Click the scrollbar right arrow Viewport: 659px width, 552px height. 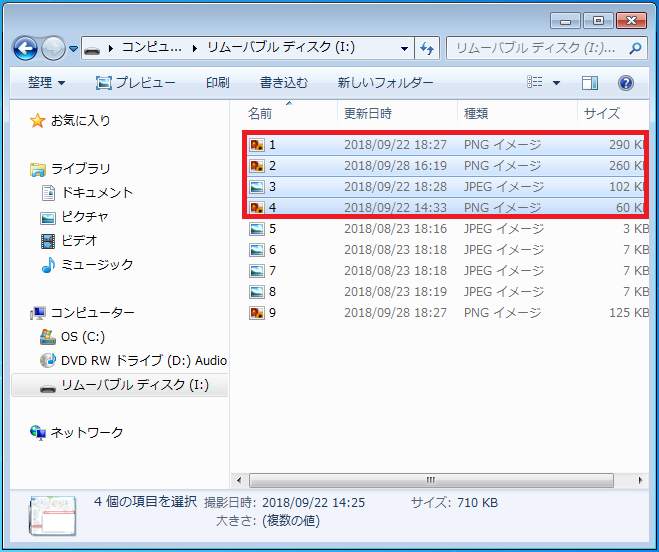(x=641, y=480)
